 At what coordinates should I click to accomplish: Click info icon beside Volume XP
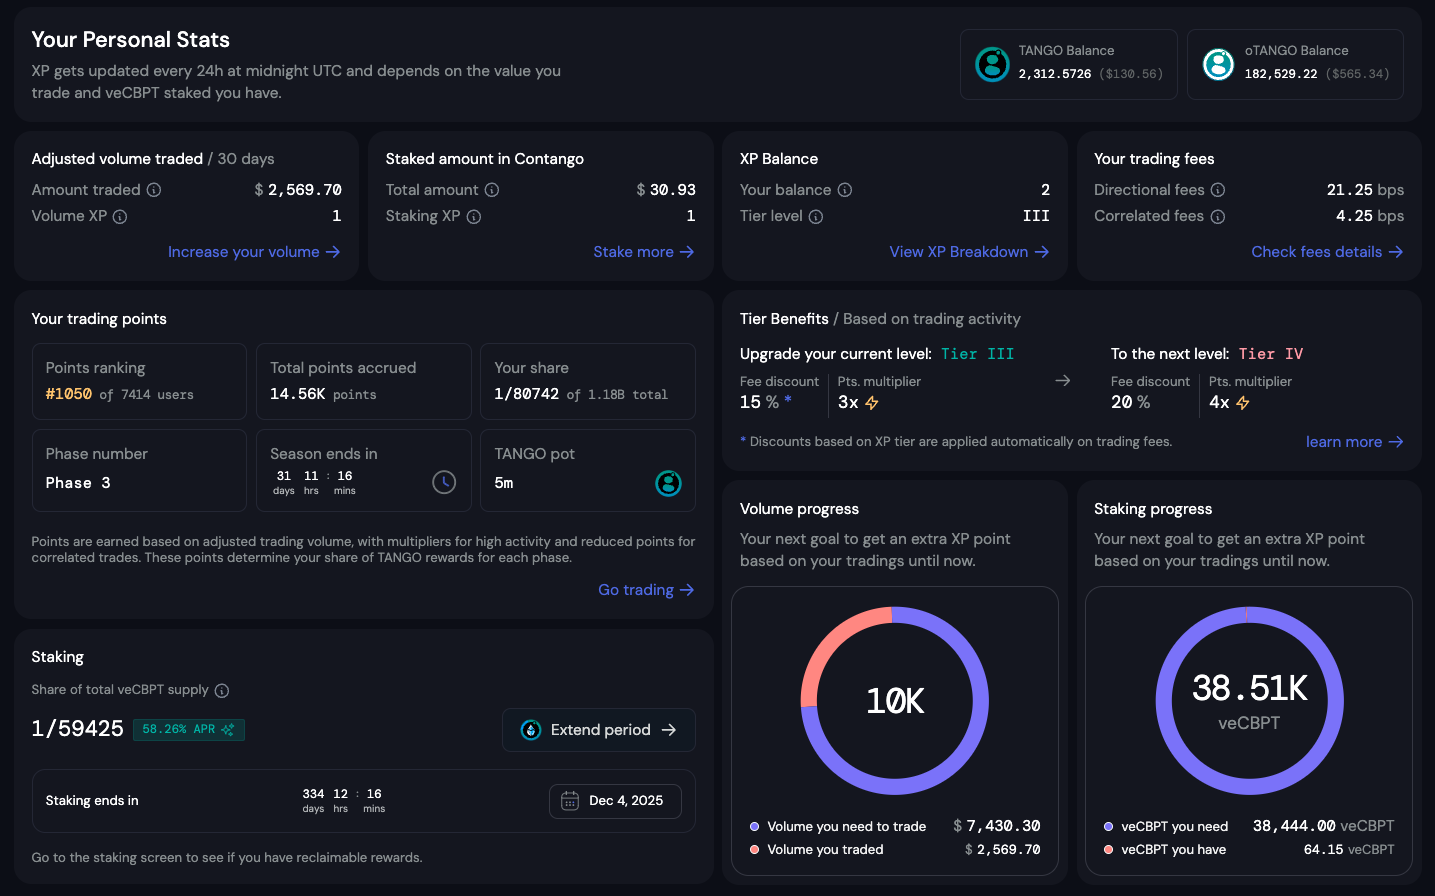click(120, 217)
